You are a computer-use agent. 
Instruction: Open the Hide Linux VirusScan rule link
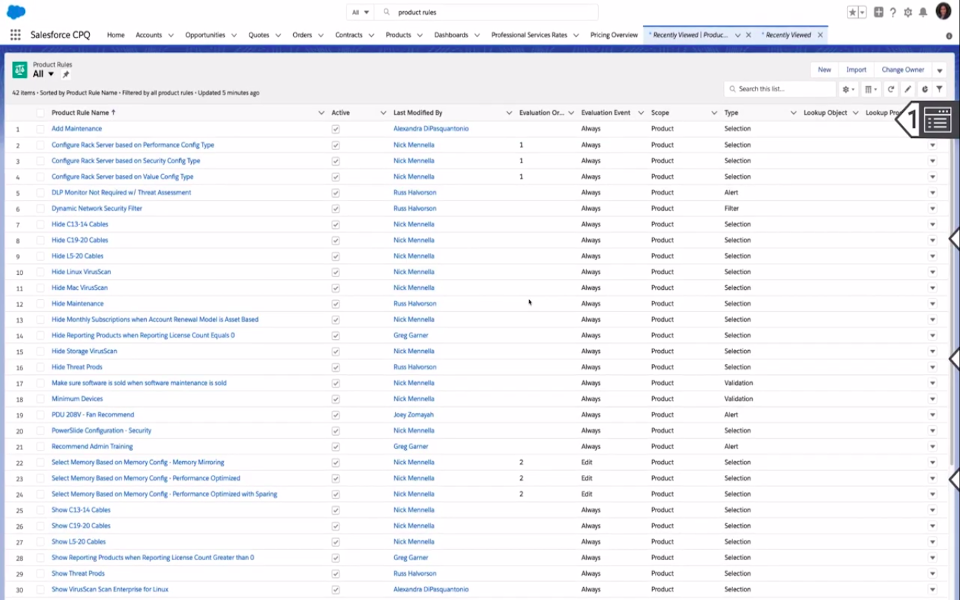coord(81,272)
